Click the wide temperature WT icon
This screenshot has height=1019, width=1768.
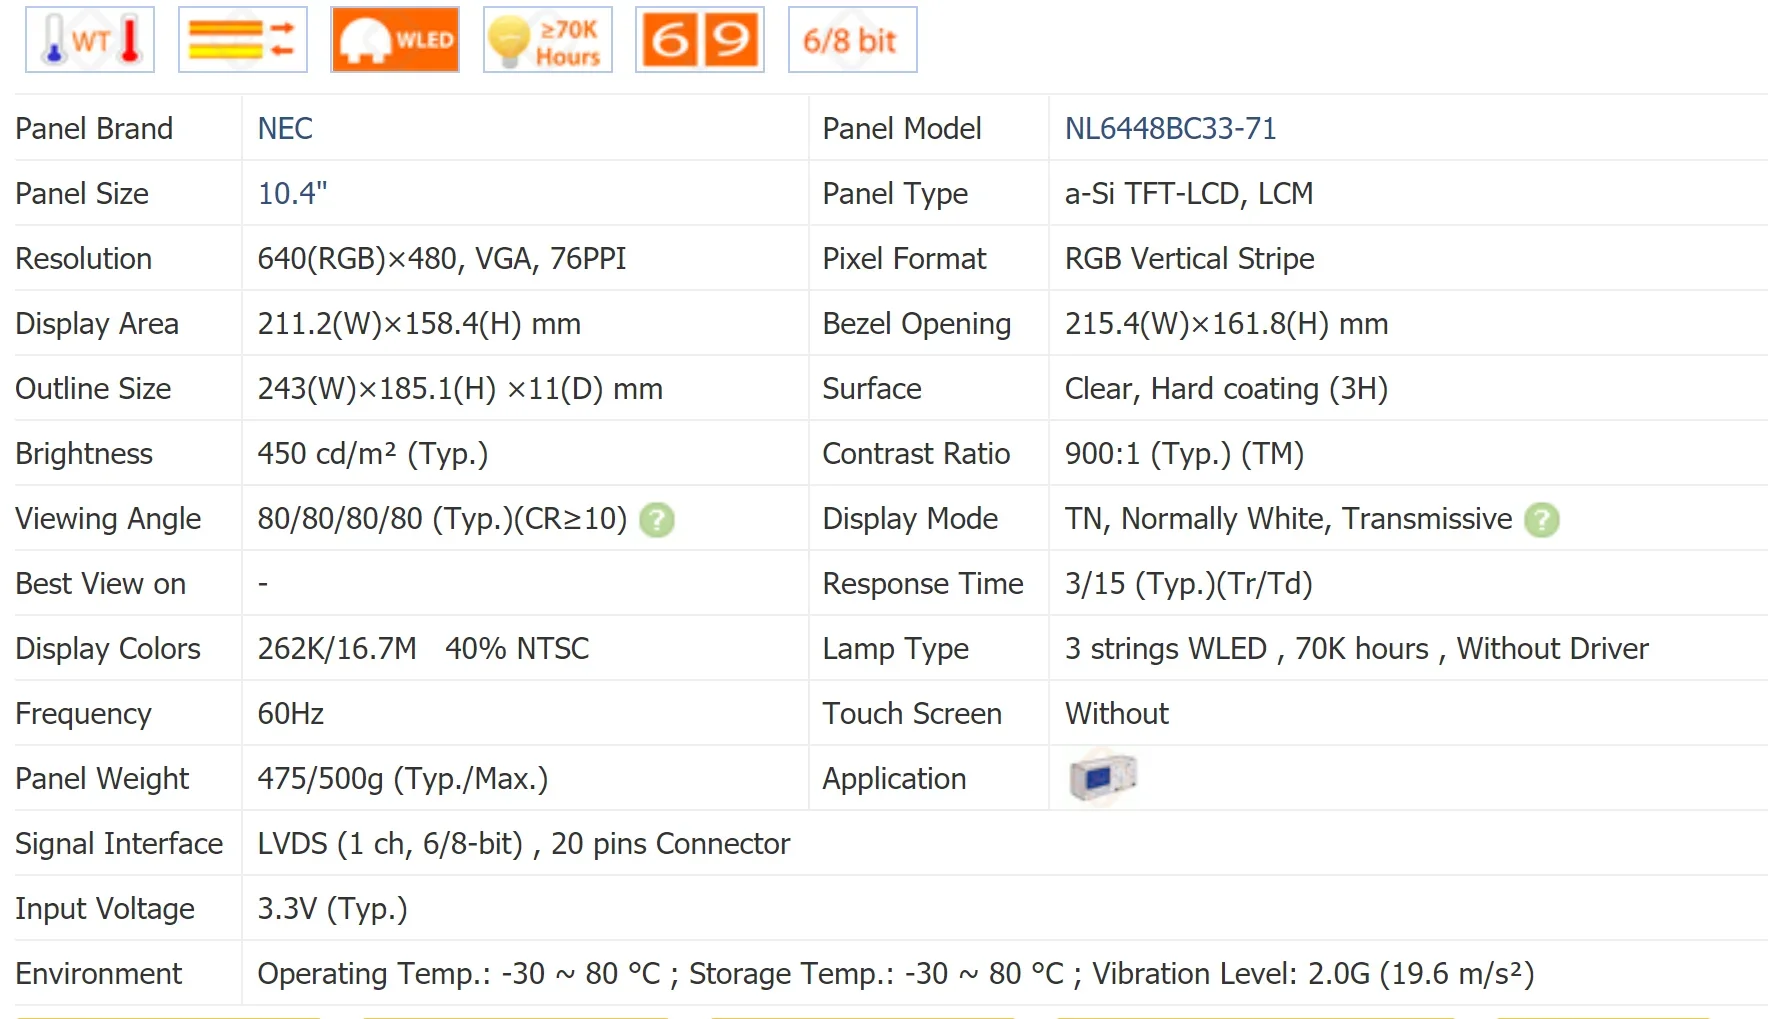coord(90,40)
